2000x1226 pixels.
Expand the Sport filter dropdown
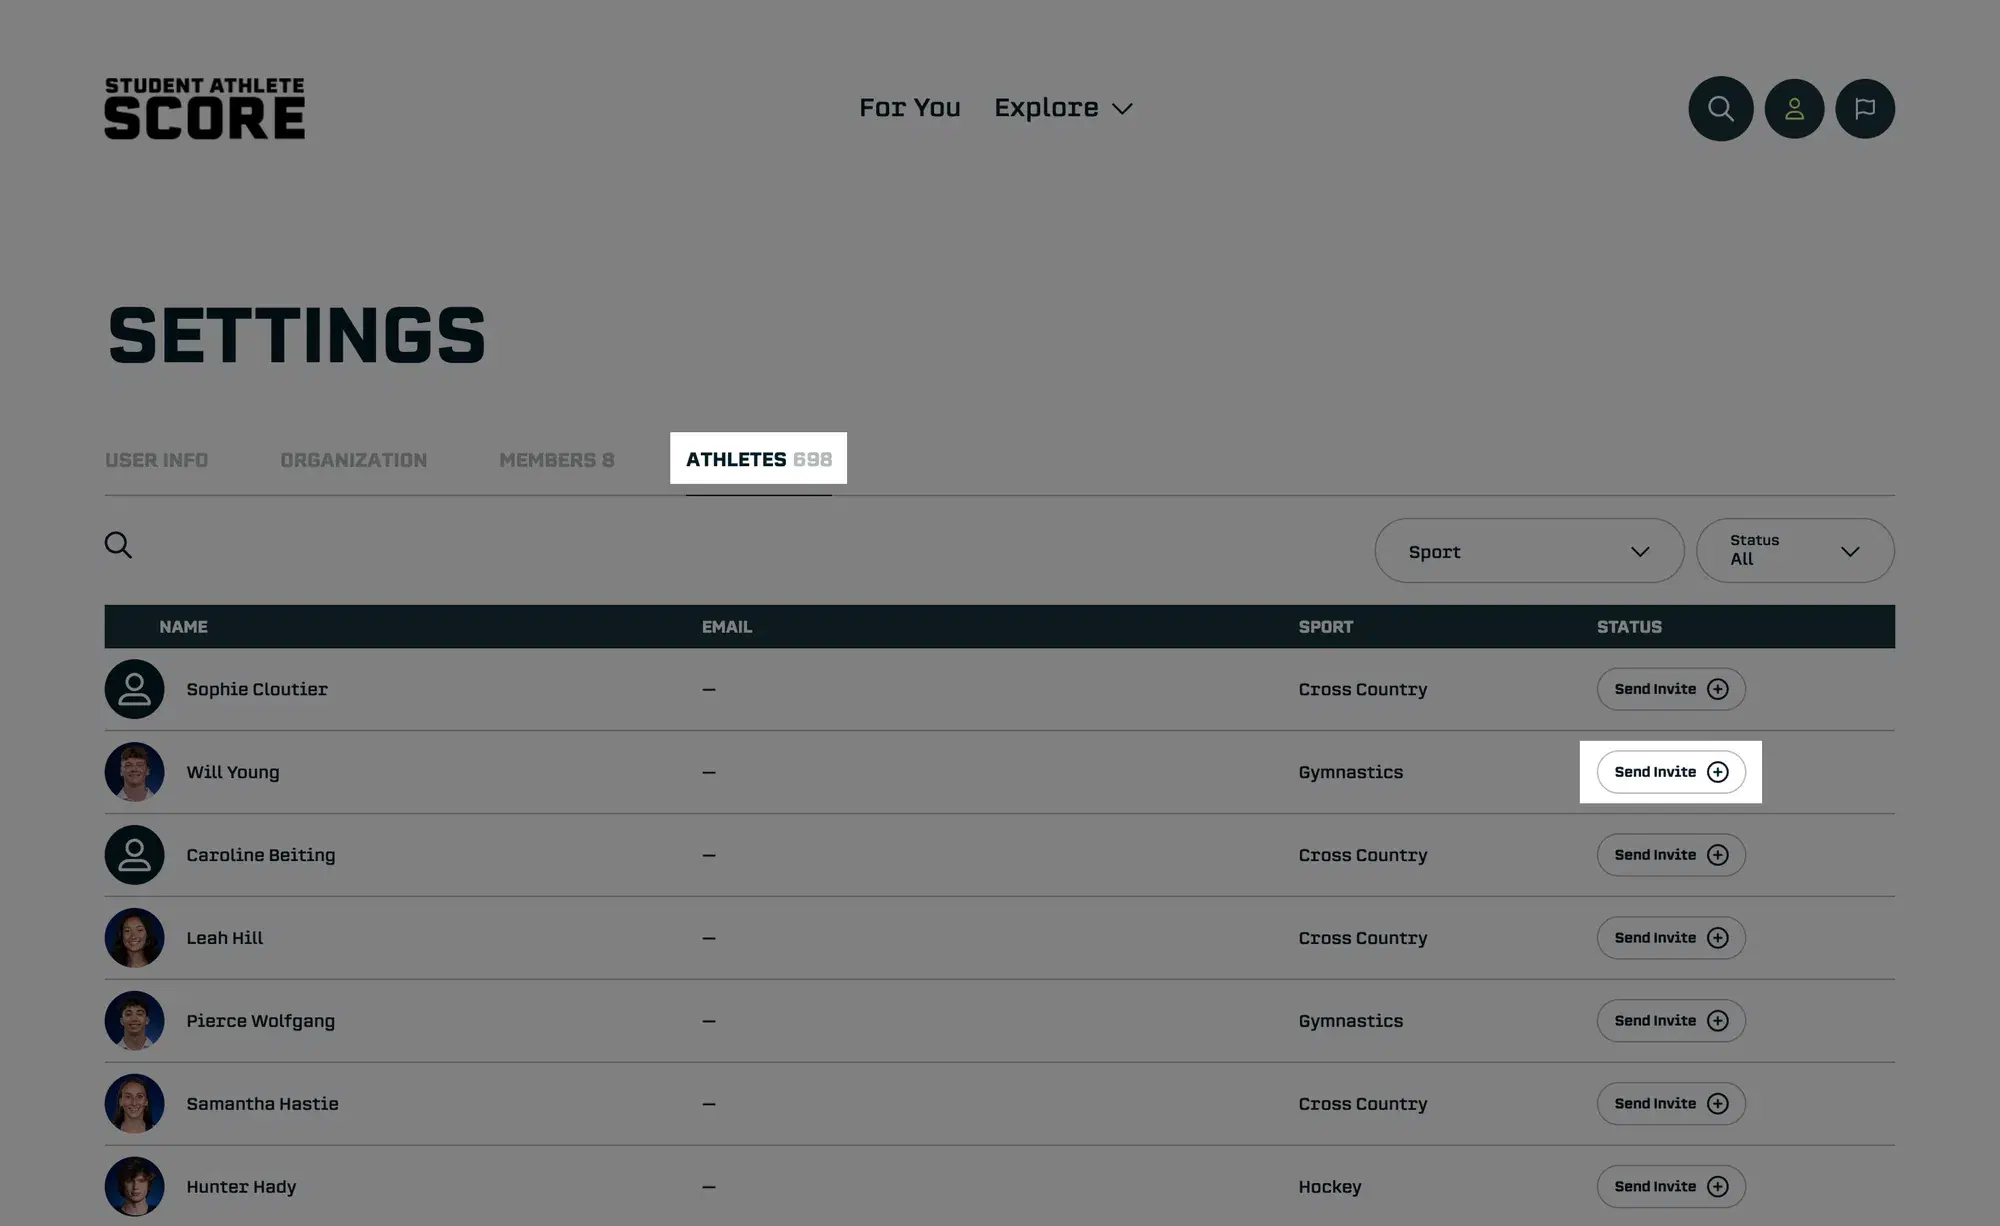[1529, 551]
